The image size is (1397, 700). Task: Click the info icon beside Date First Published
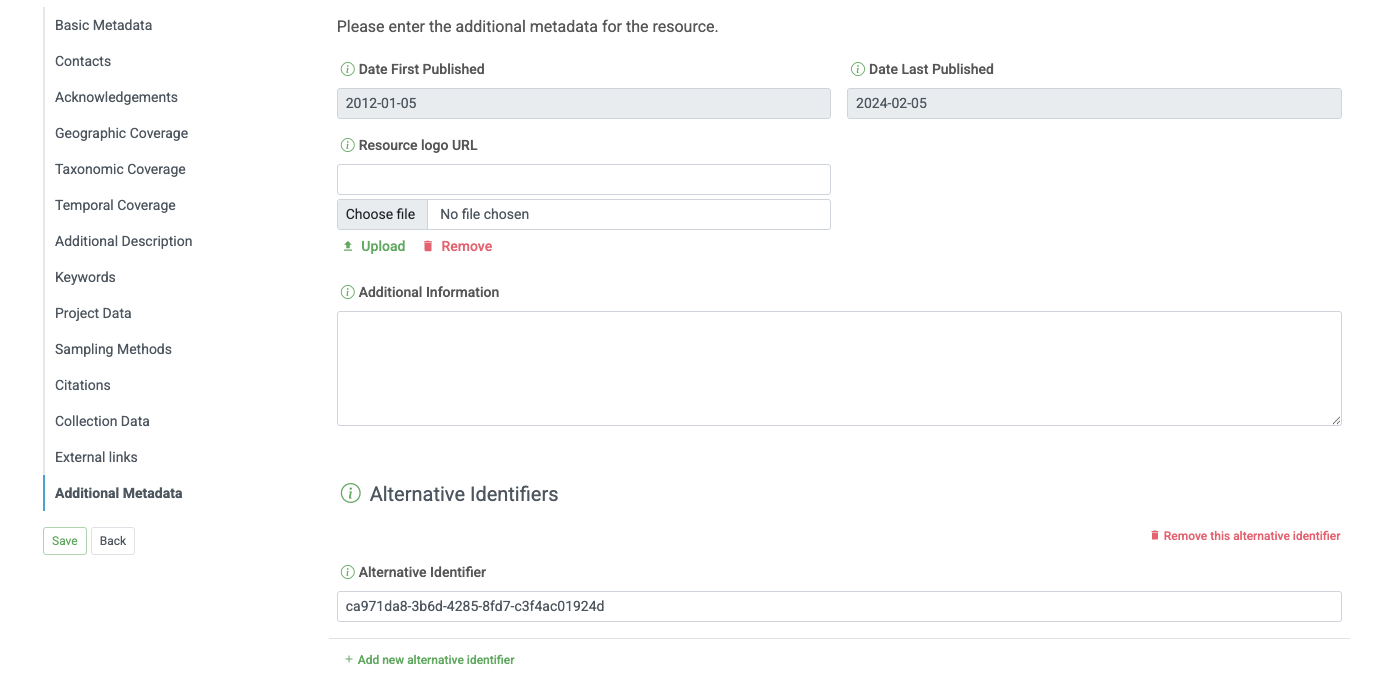pos(347,69)
